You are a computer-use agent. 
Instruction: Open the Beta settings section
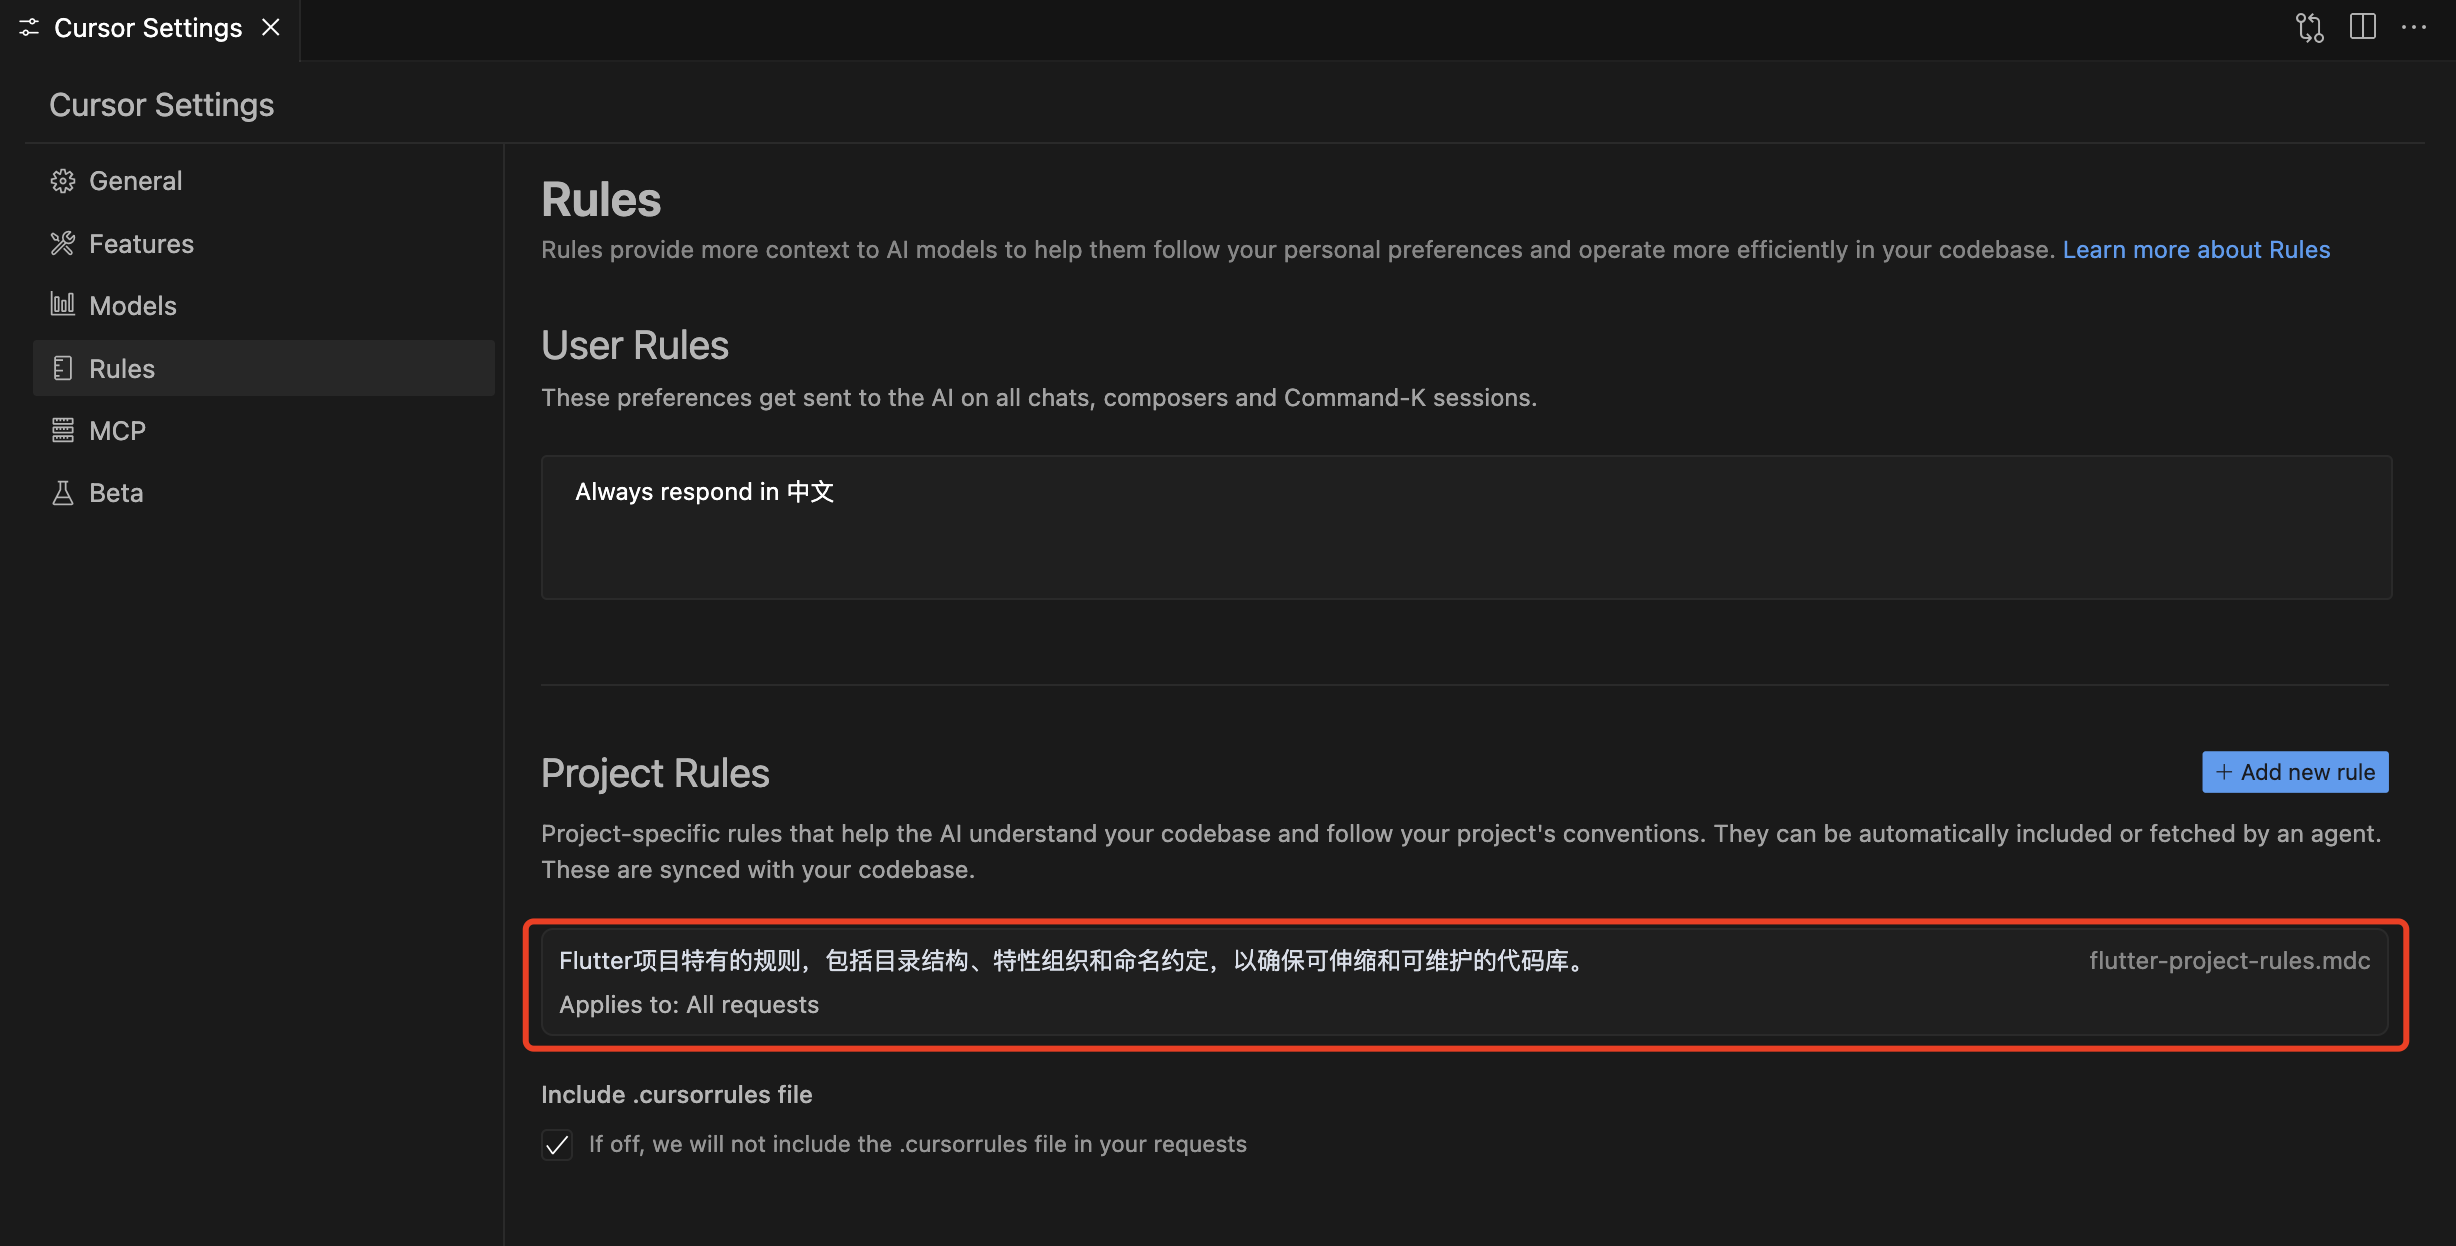pos(116,493)
